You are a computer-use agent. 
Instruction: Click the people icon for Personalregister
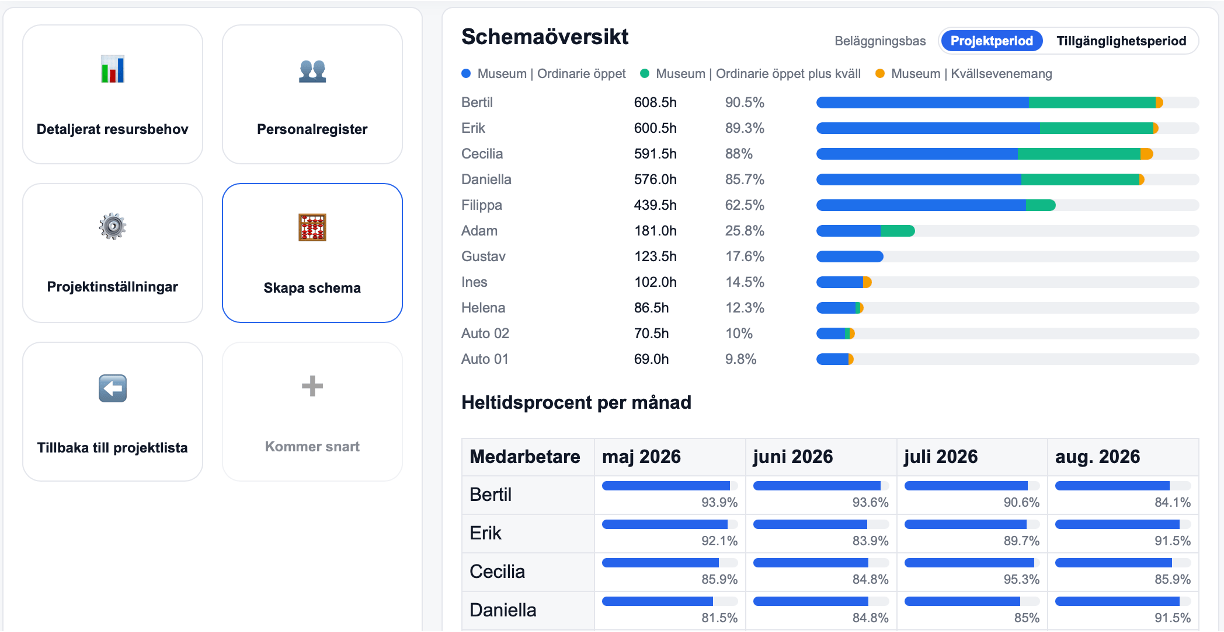pyautogui.click(x=312, y=70)
